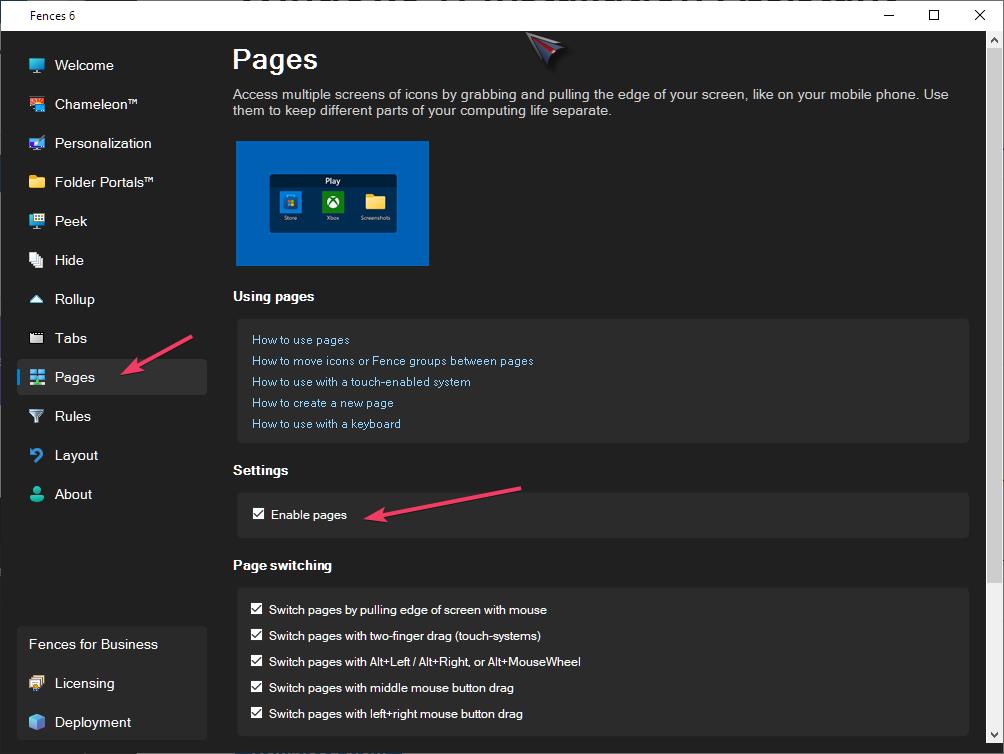Click 'How to create a new page' link
This screenshot has height=754, width=1004.
(322, 403)
